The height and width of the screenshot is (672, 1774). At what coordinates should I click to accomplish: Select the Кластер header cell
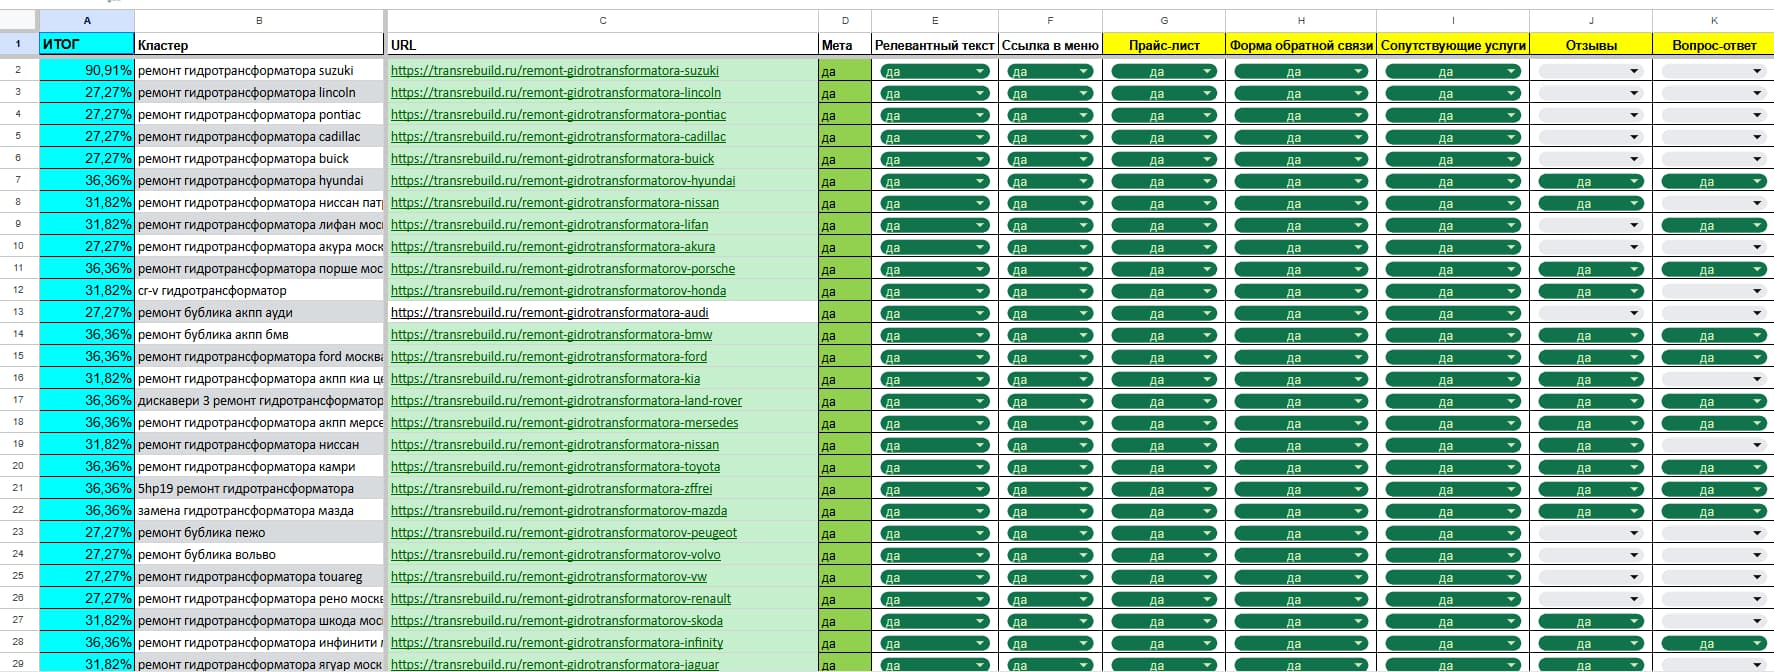tap(259, 44)
